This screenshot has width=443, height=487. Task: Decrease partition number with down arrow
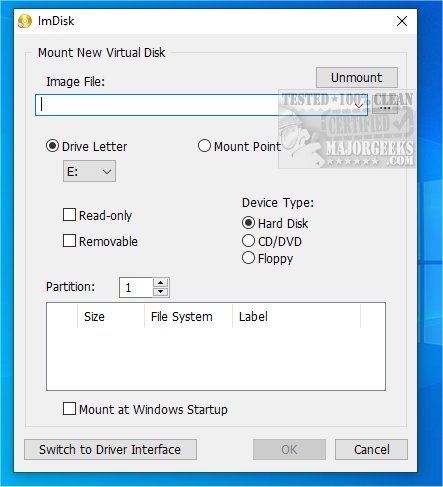pyautogui.click(x=161, y=292)
